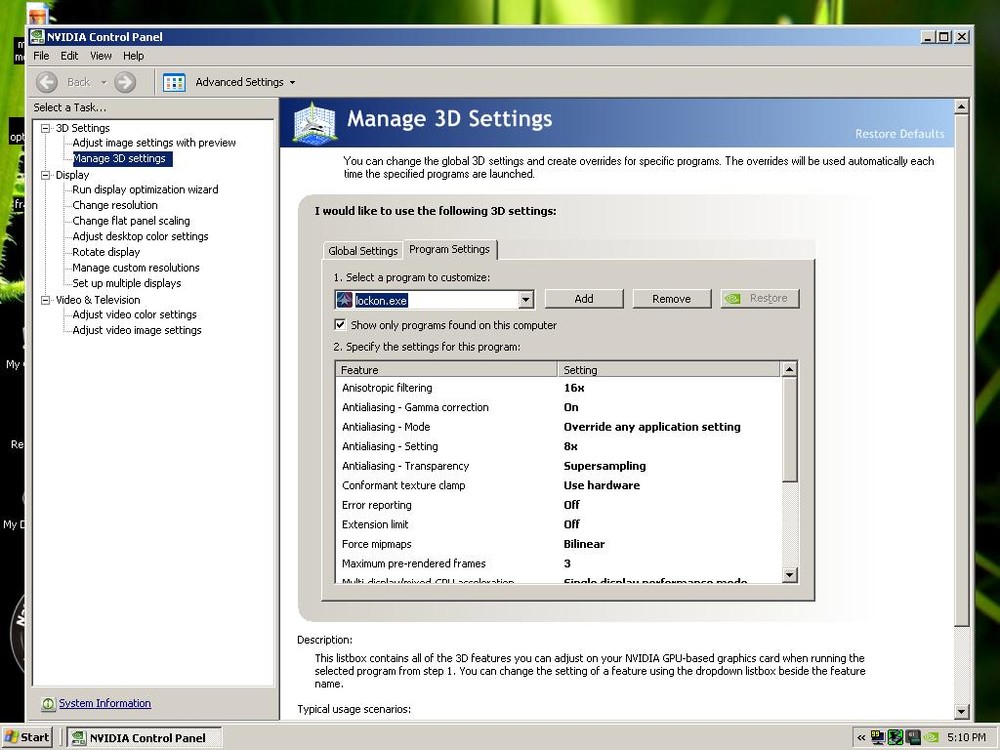Select the Extension limit row

(558, 524)
